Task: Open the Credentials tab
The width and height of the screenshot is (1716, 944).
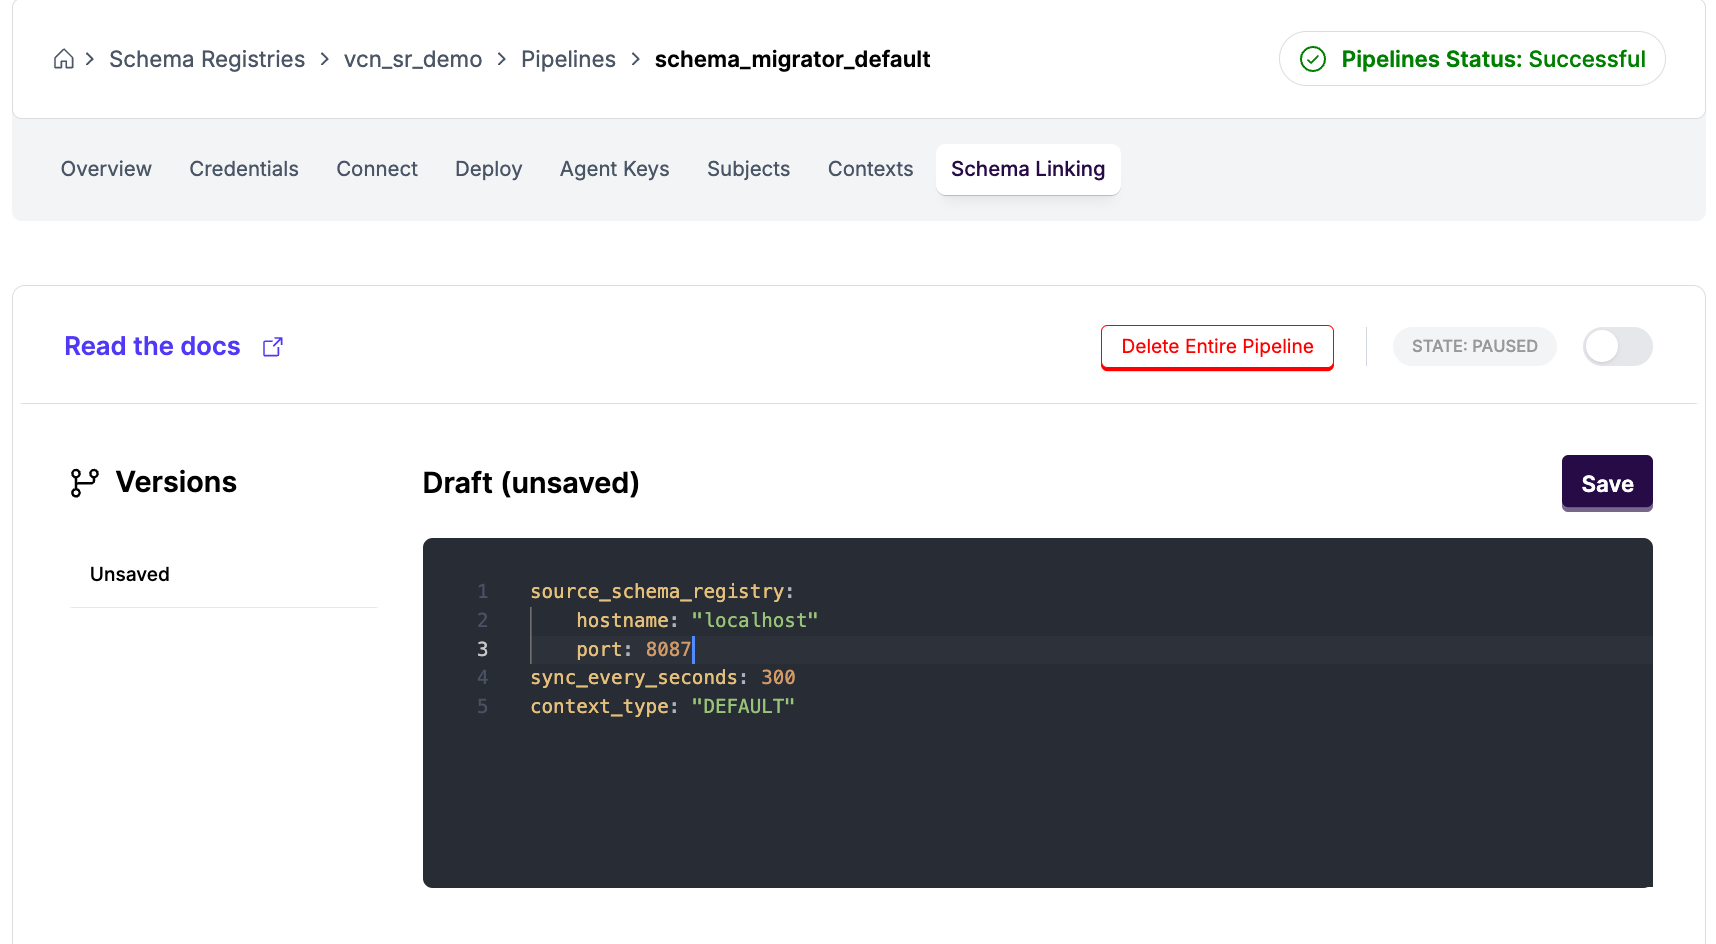Action: [244, 169]
